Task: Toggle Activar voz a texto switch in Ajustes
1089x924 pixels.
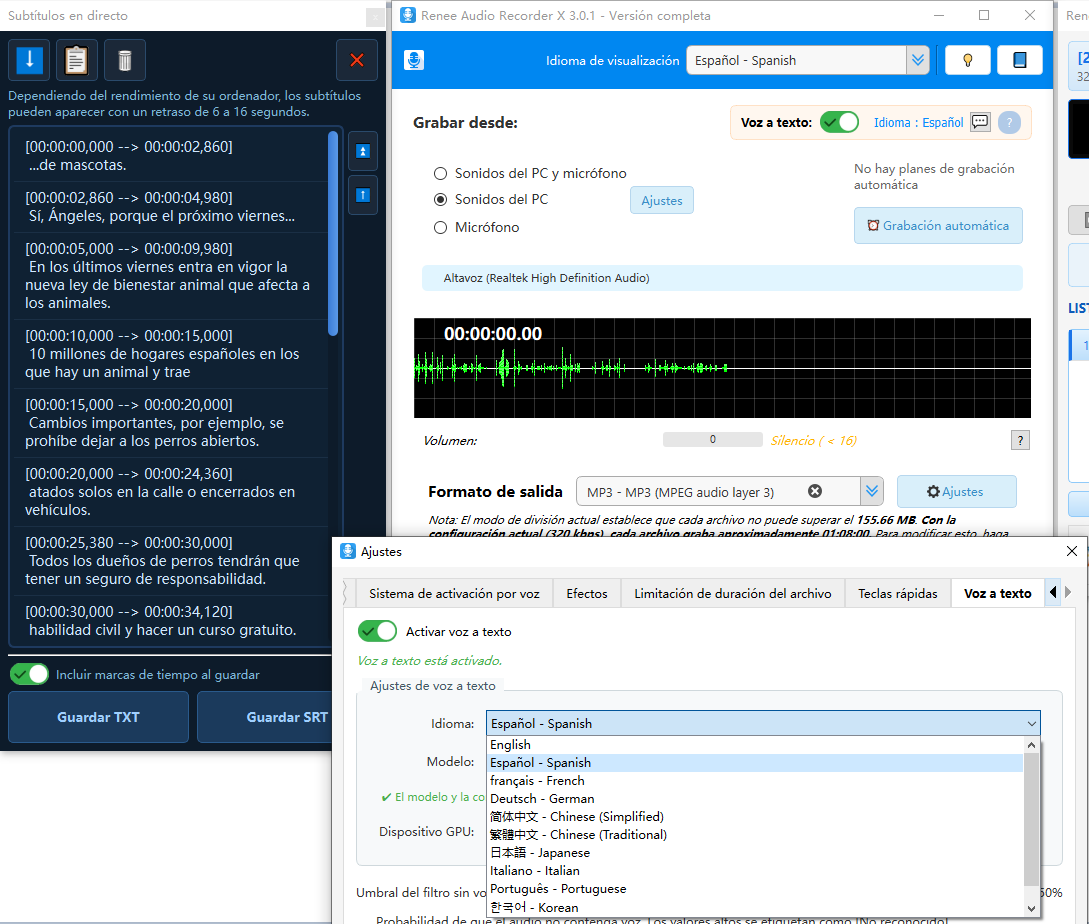Action: point(377,631)
